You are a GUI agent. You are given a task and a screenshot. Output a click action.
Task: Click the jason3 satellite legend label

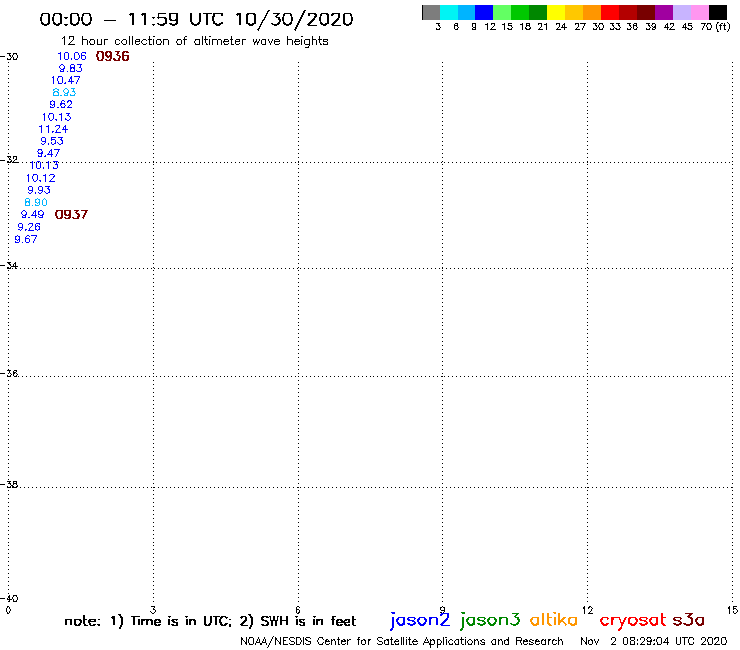coord(490,620)
